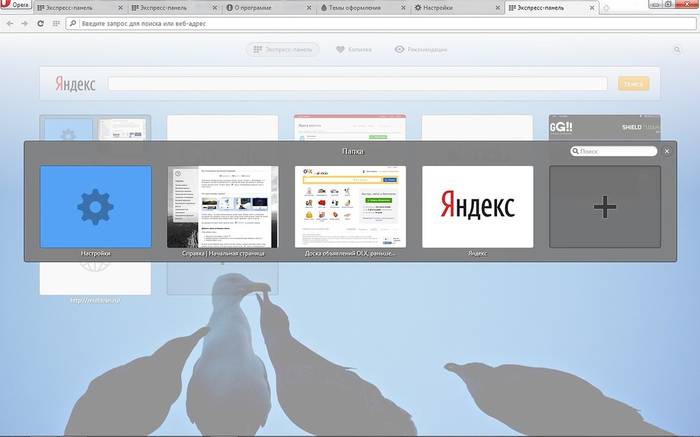Open the Справка Начальная страница tile
700x437 pixels.
tap(223, 207)
